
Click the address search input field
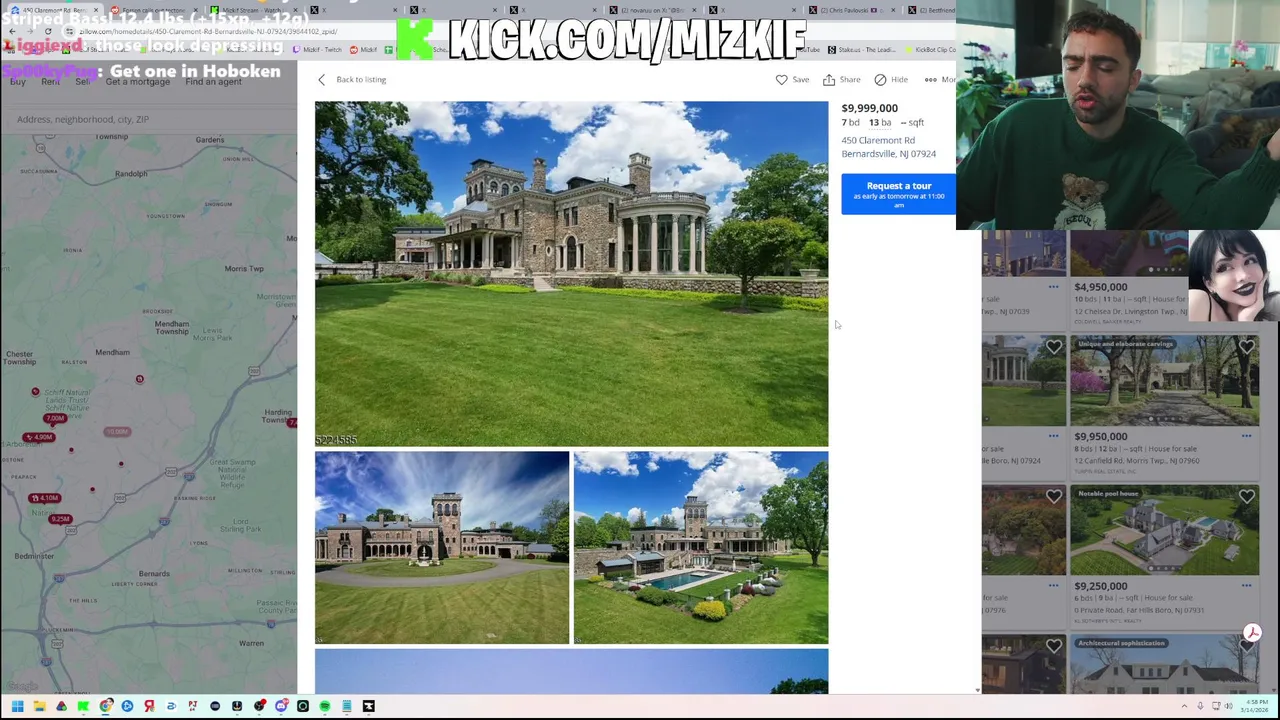[150, 119]
